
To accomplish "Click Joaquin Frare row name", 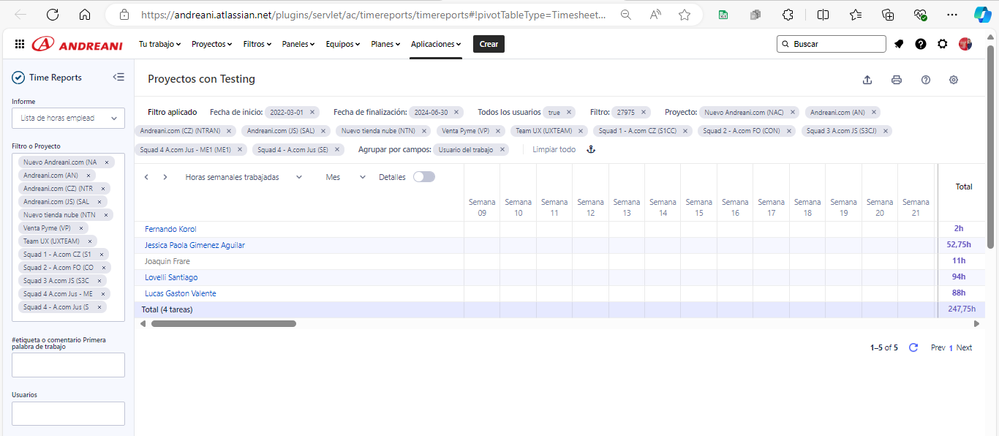I will (167, 261).
